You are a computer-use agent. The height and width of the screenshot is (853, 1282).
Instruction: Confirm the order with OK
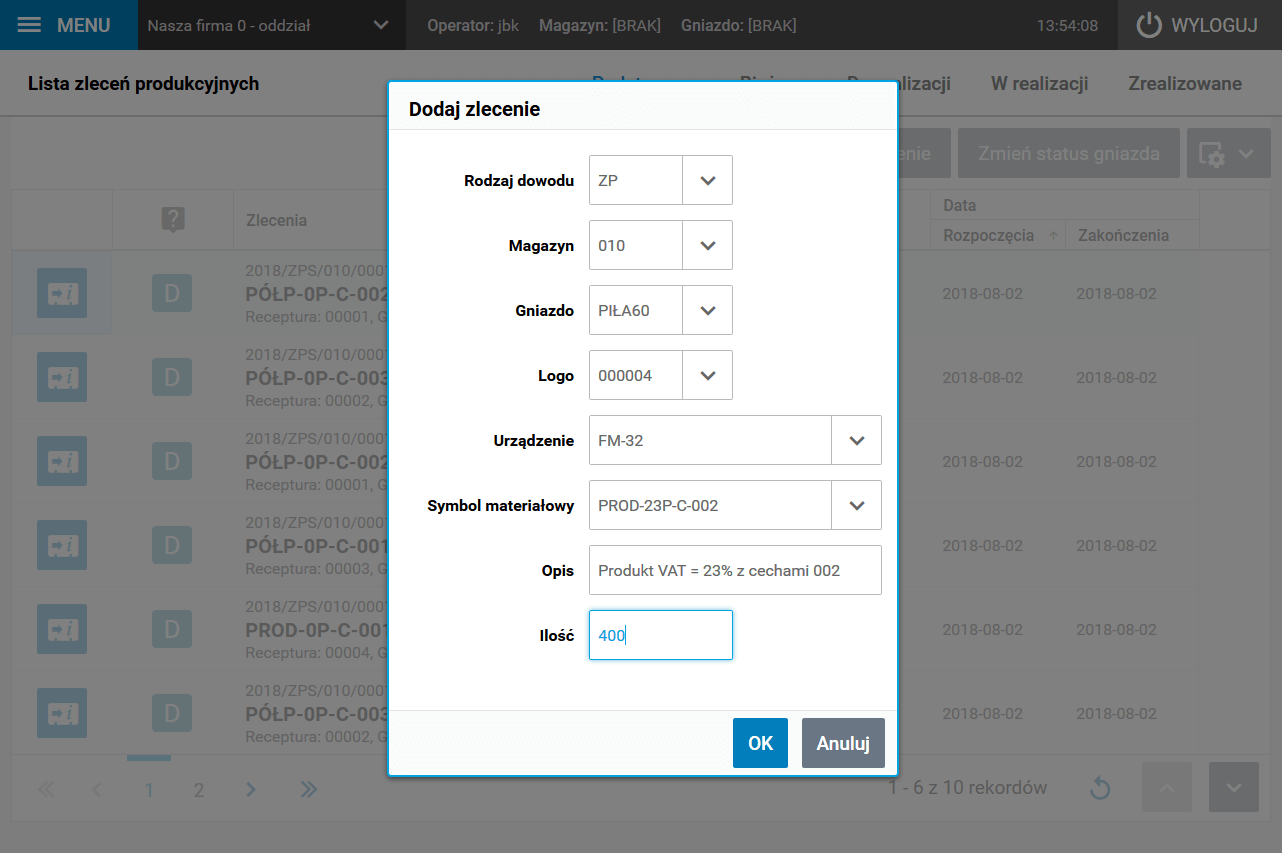coord(760,743)
